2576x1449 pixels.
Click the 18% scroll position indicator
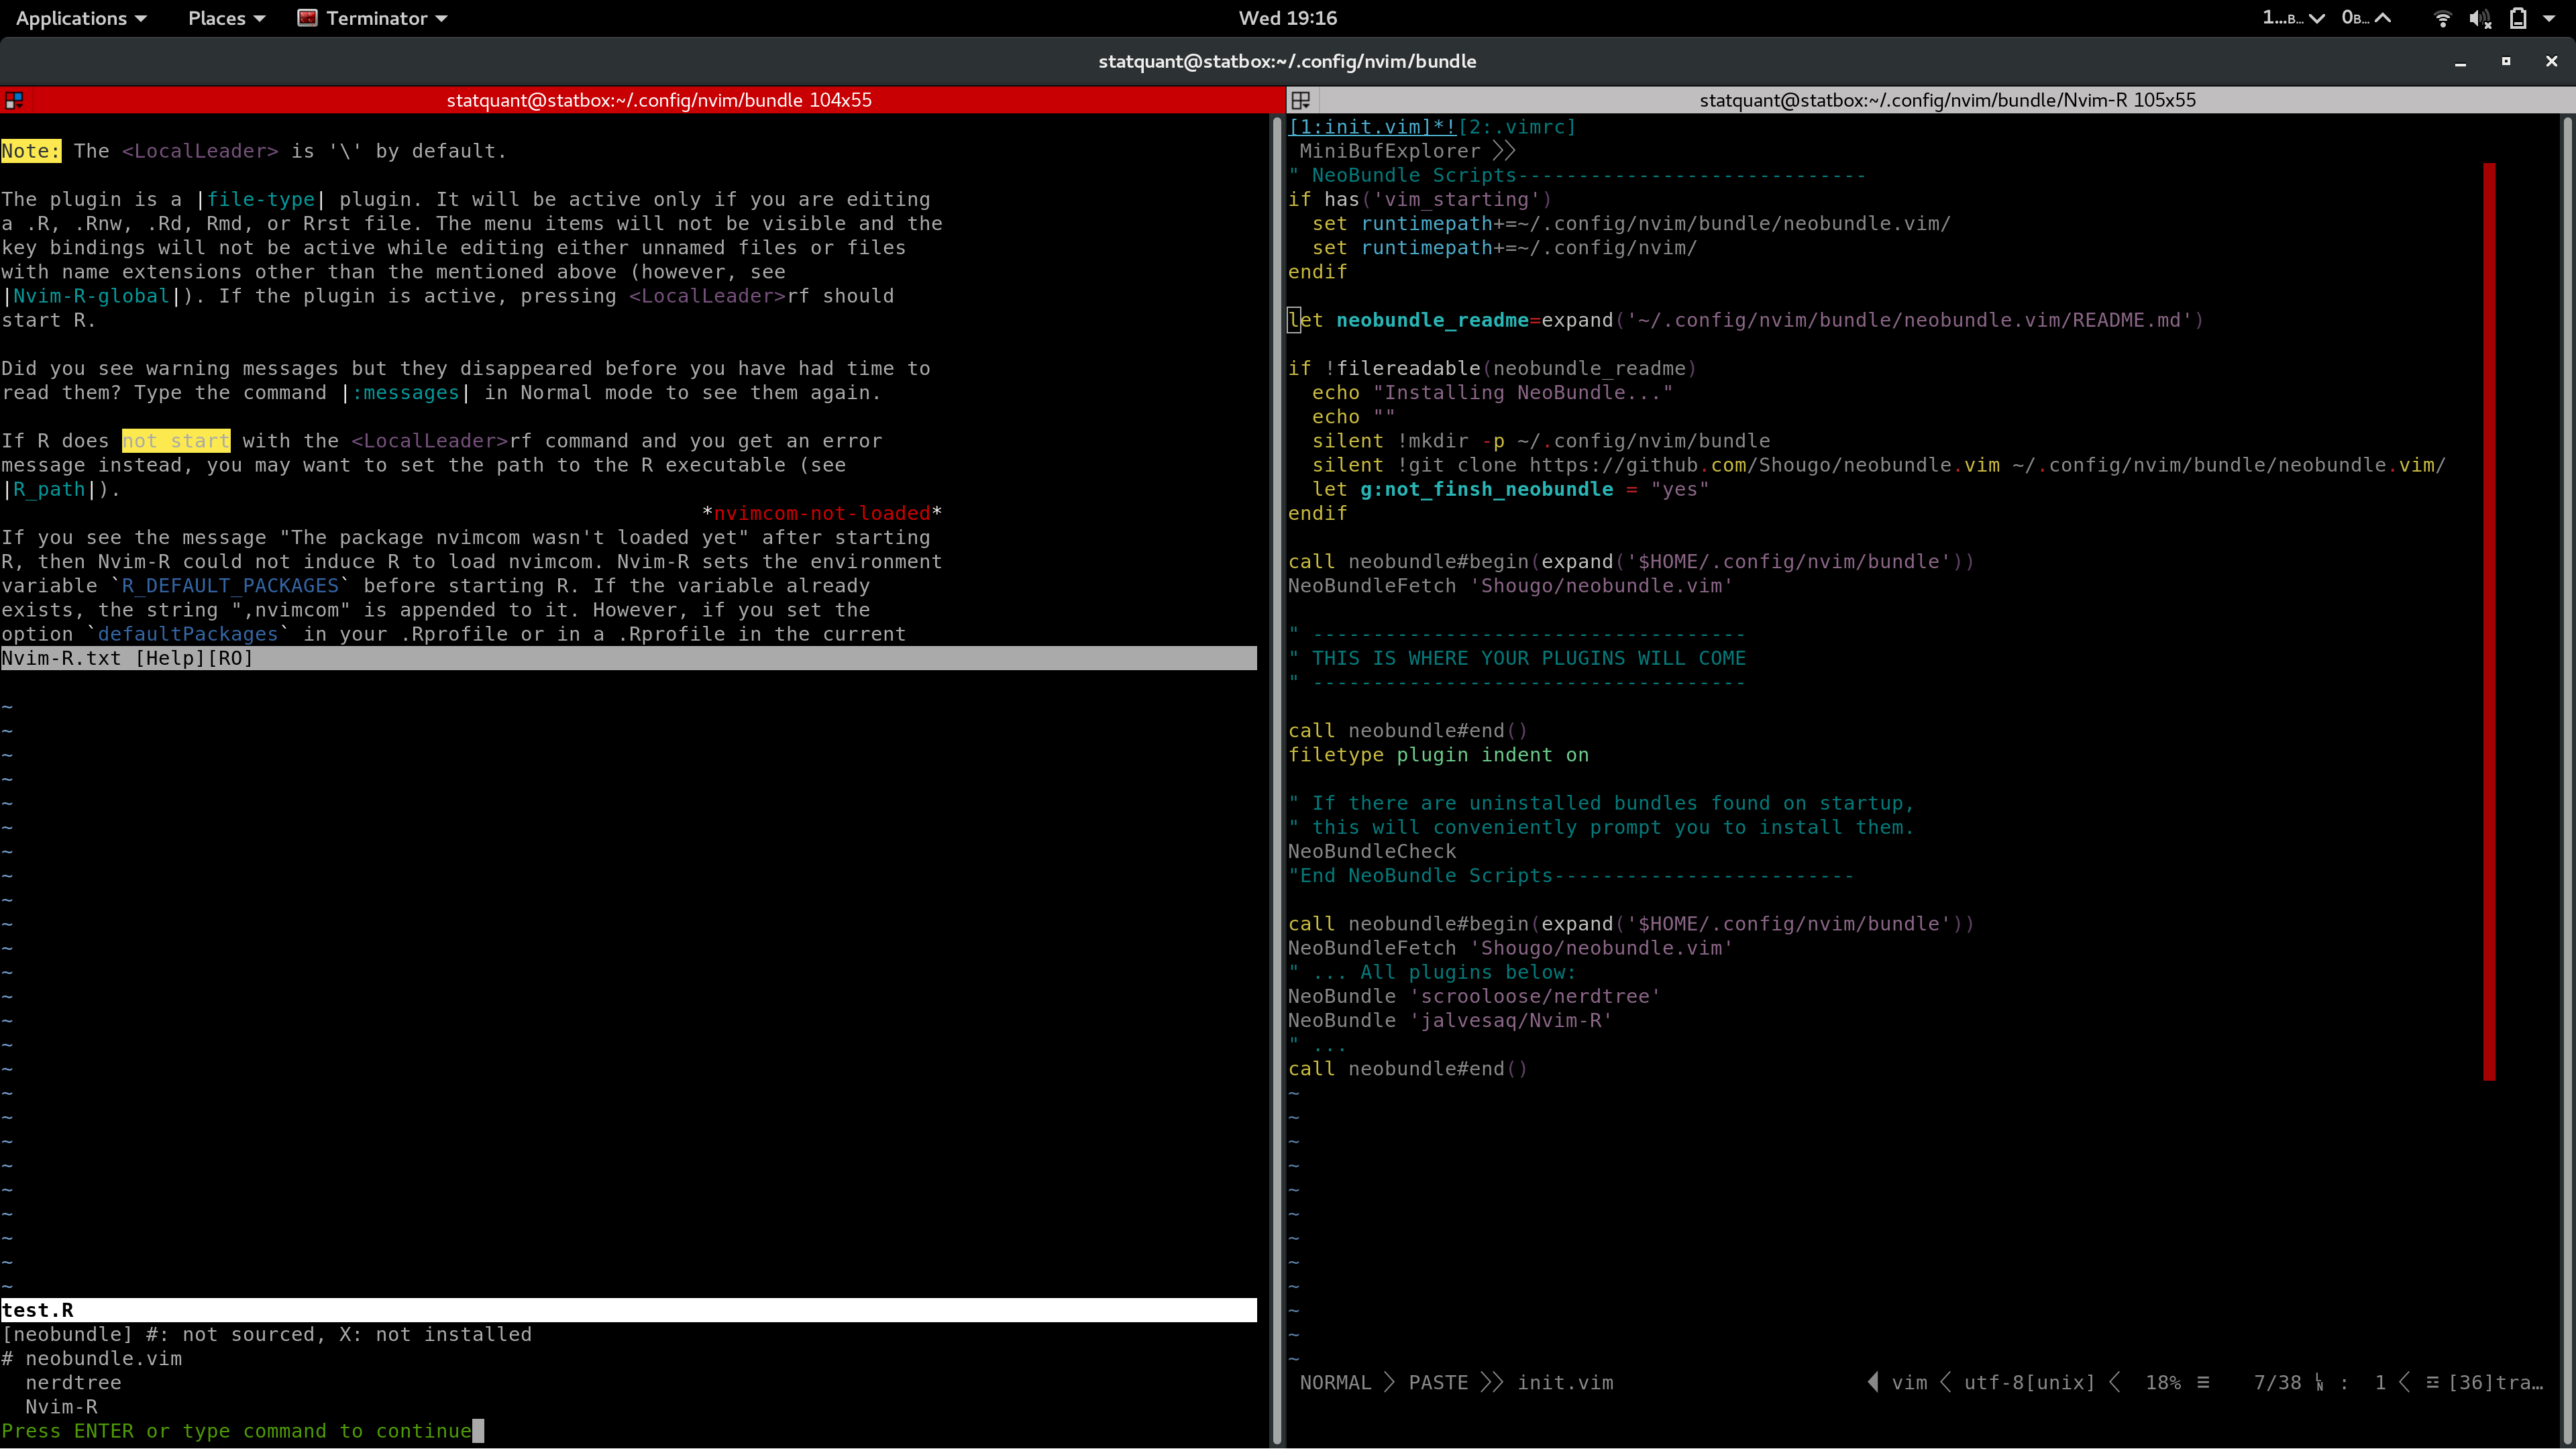click(x=2165, y=1382)
